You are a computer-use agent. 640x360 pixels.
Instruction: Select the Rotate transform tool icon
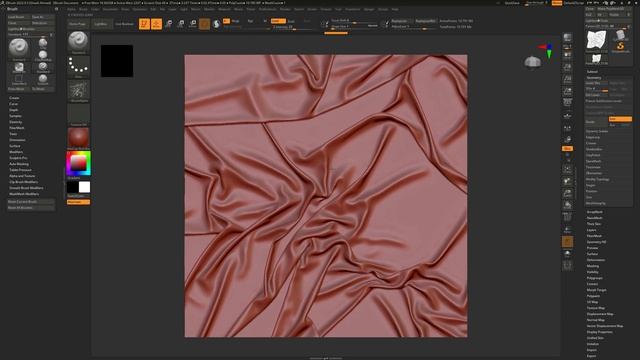(193, 24)
